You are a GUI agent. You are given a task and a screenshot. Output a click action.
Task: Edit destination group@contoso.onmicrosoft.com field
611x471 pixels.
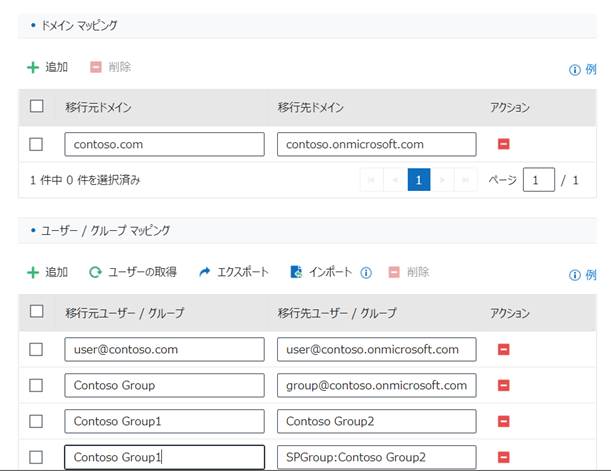[x=376, y=386]
